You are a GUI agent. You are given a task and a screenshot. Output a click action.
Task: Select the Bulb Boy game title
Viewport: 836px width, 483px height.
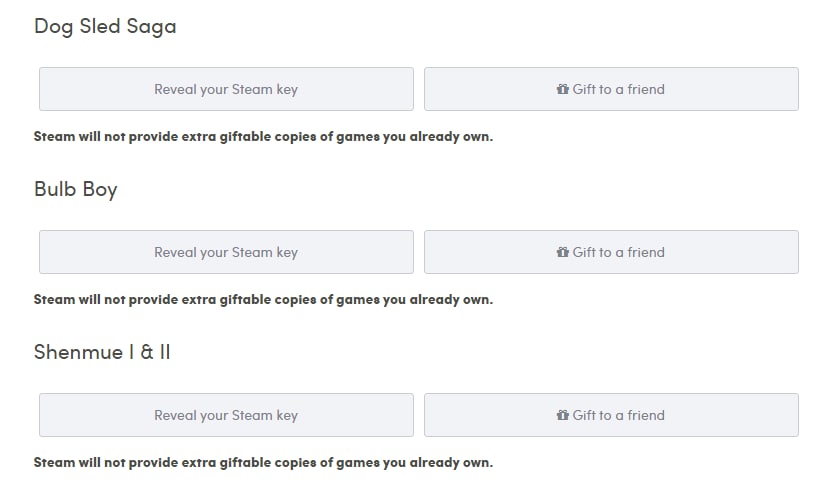point(76,190)
